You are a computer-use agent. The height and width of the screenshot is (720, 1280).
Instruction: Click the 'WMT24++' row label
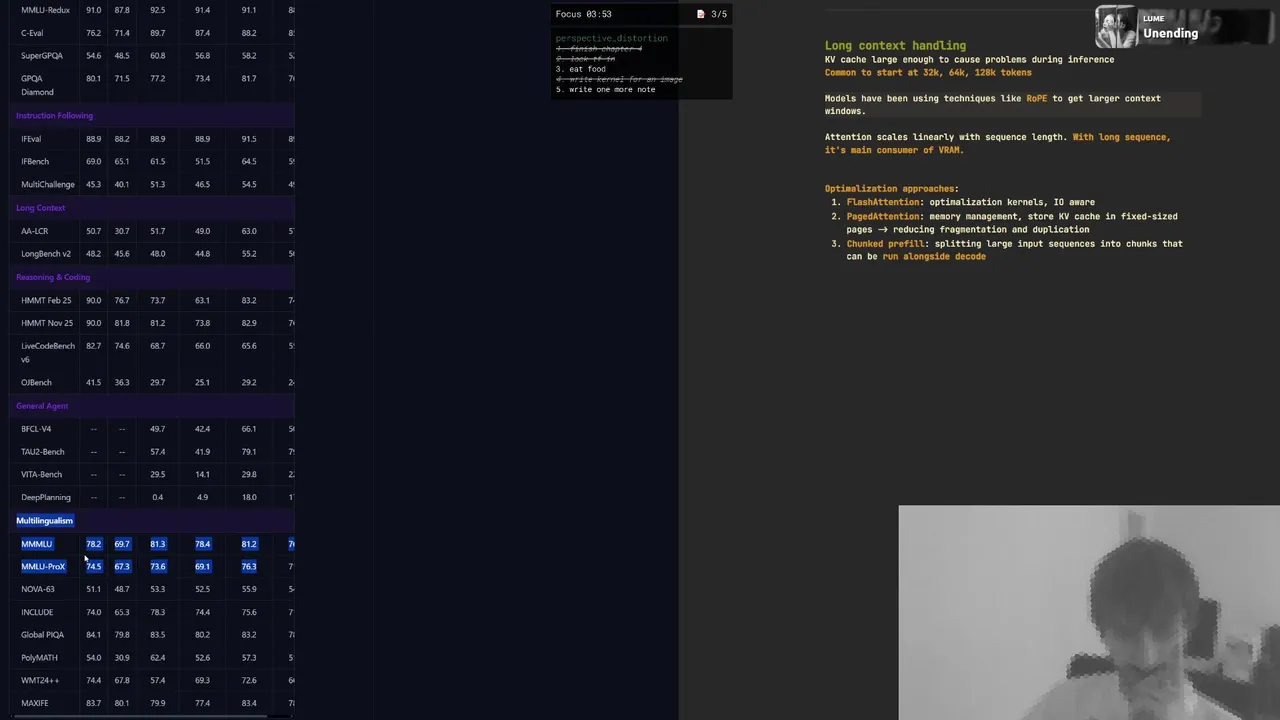click(40, 681)
